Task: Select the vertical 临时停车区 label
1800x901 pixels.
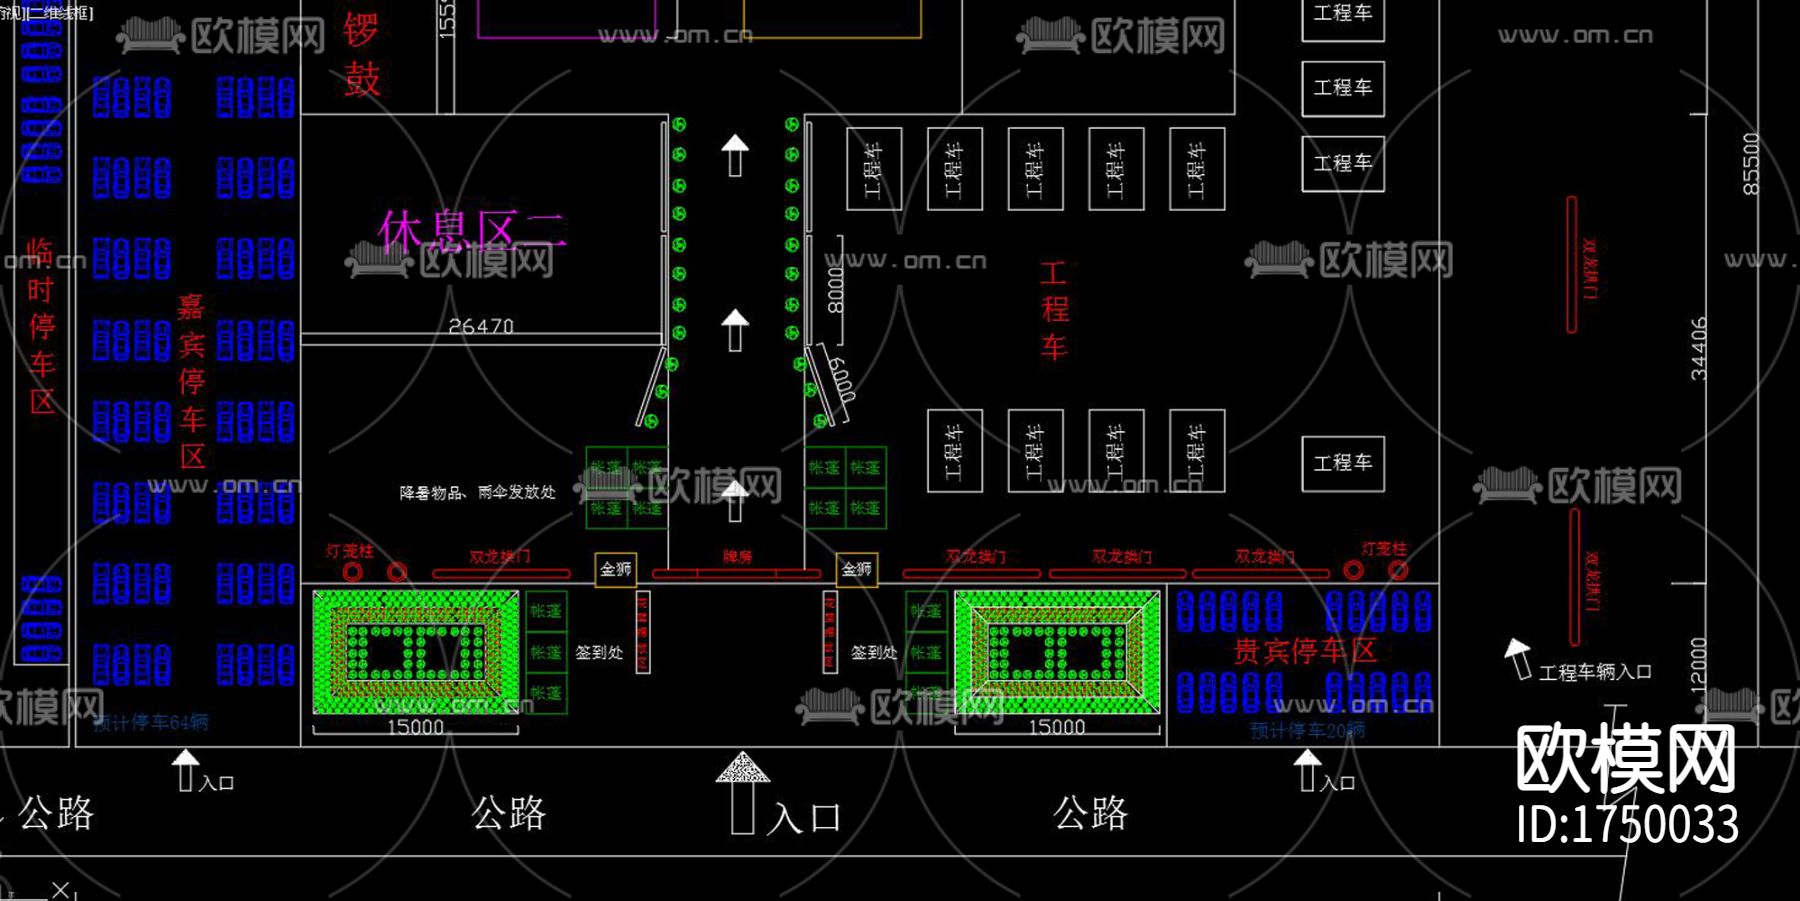Action: click(x=41, y=326)
